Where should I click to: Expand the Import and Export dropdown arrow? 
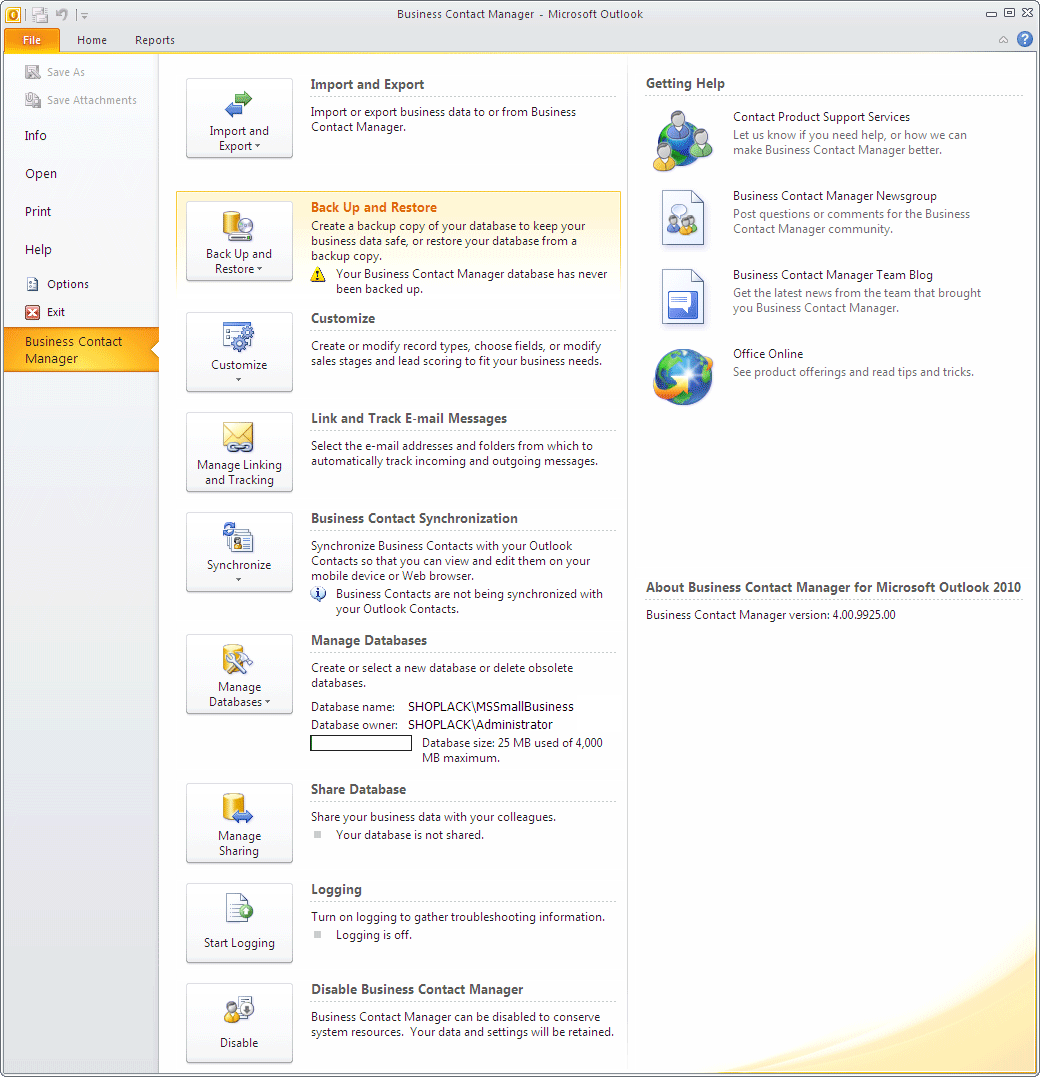[x=258, y=146]
